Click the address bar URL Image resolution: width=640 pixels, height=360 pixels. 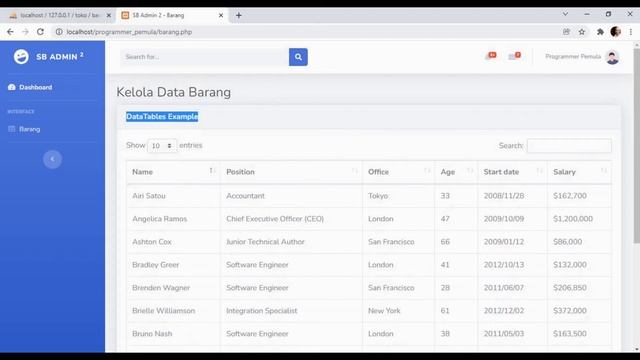click(x=129, y=32)
